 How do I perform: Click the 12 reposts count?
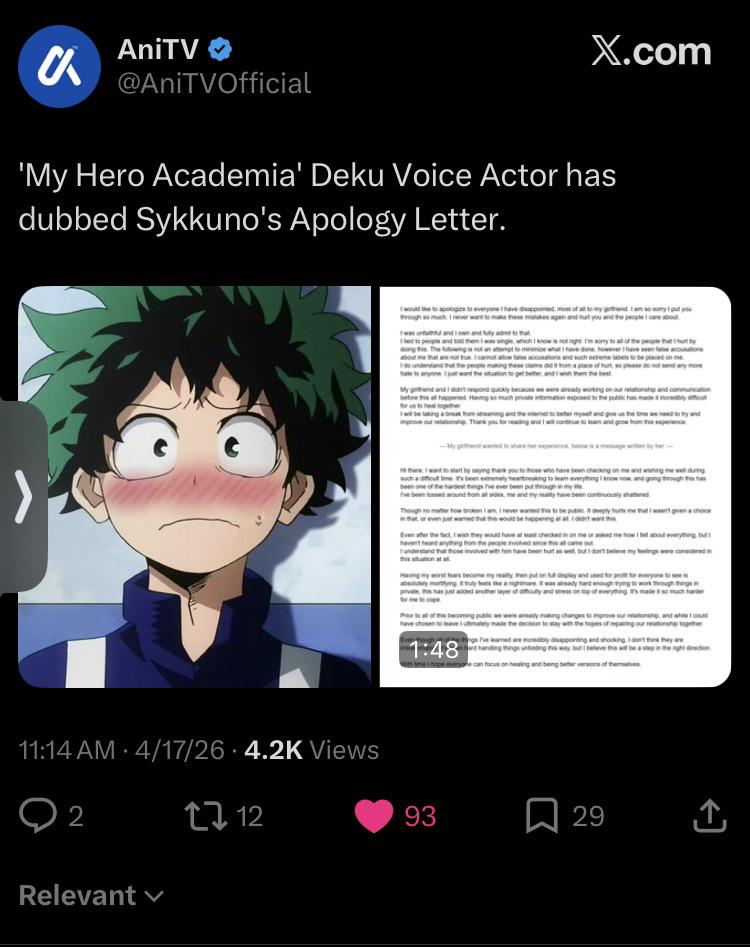click(249, 817)
